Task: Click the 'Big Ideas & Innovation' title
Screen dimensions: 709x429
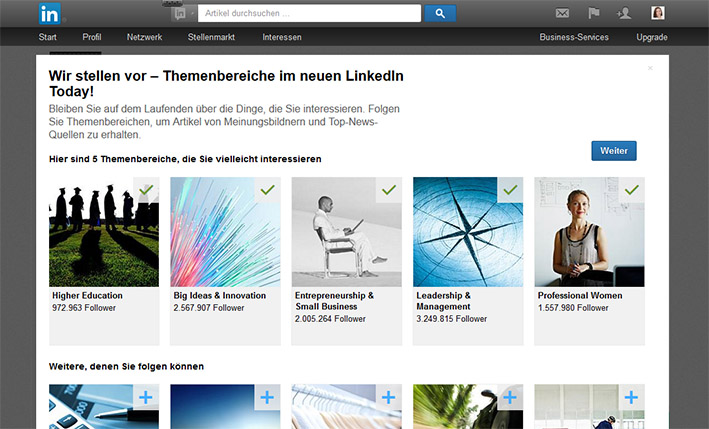Action: pos(220,296)
